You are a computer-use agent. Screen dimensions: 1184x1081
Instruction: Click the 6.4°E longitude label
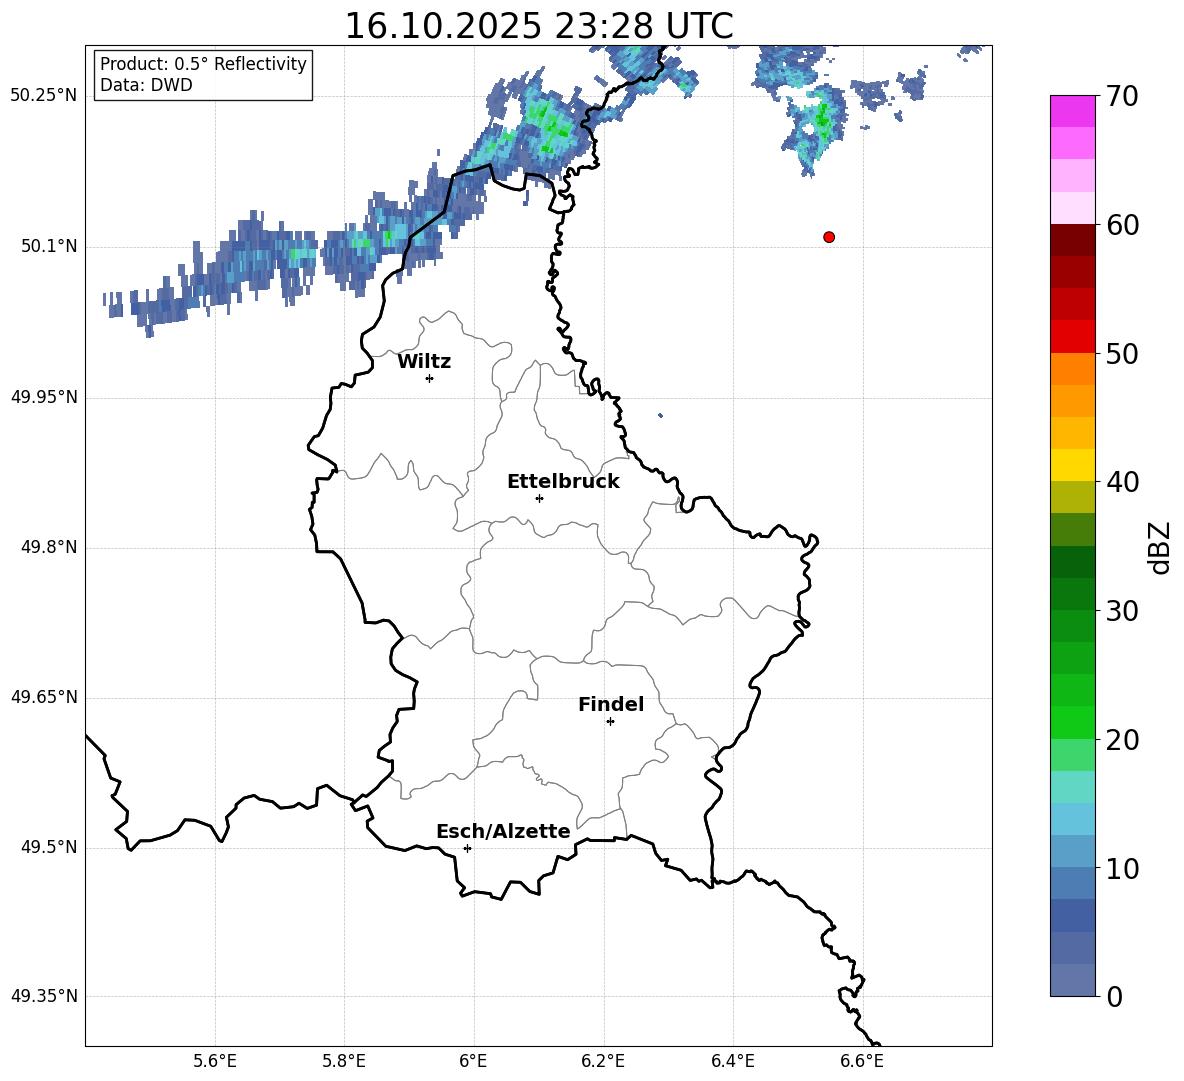tap(732, 1061)
